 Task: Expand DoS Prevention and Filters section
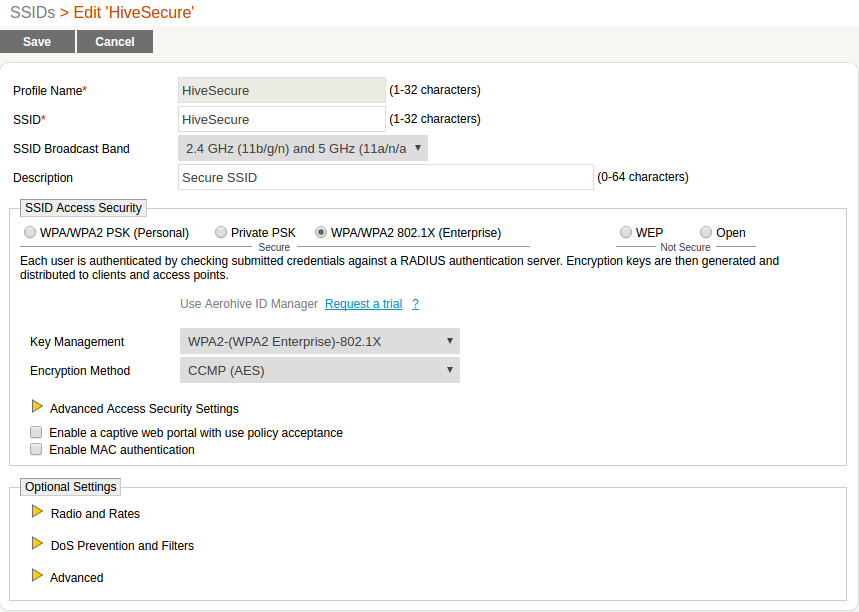point(37,544)
